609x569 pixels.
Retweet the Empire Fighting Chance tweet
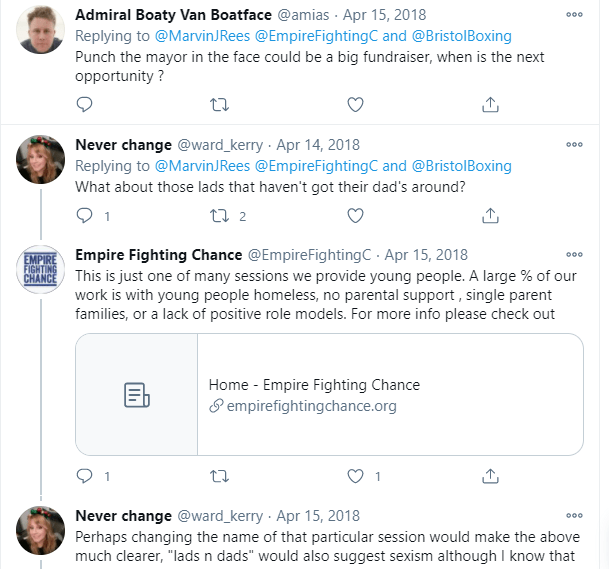coord(220,476)
